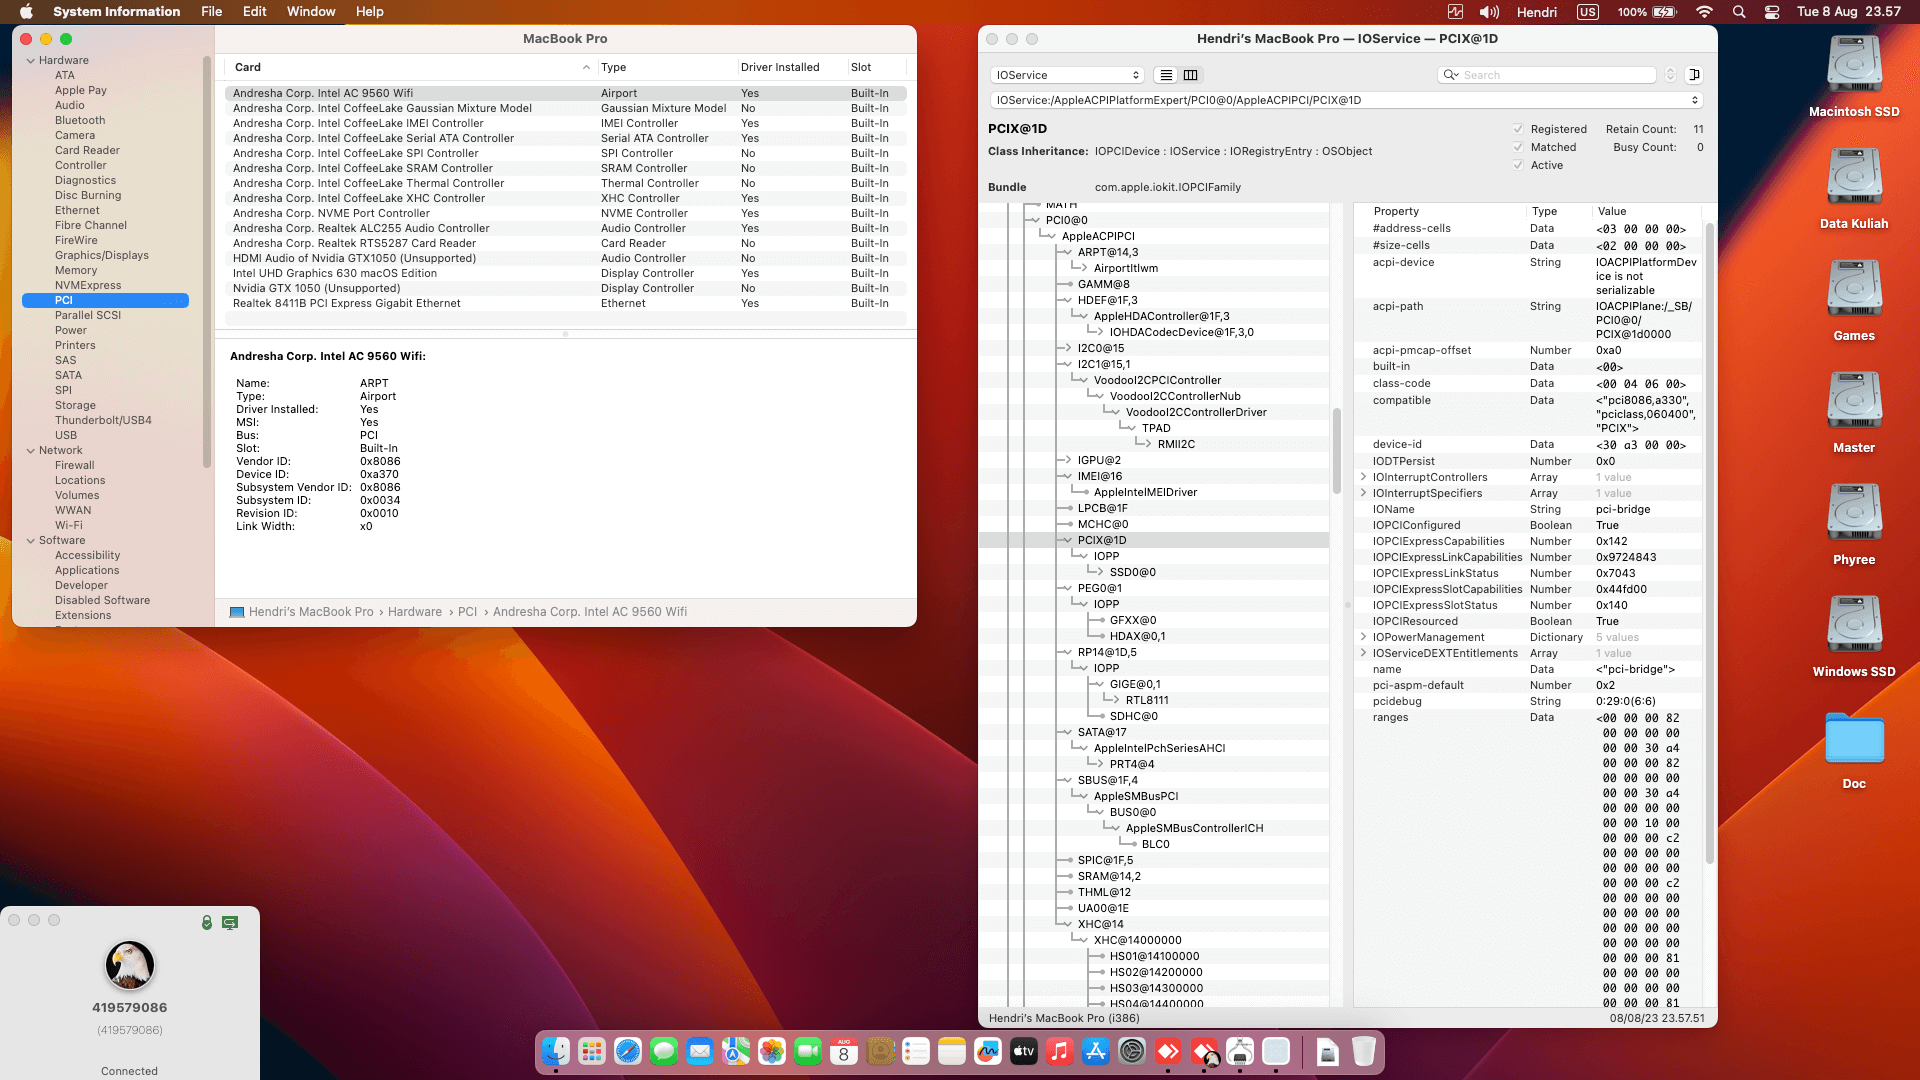
Task: Sort PCI list by Type column header
Action: 667,67
